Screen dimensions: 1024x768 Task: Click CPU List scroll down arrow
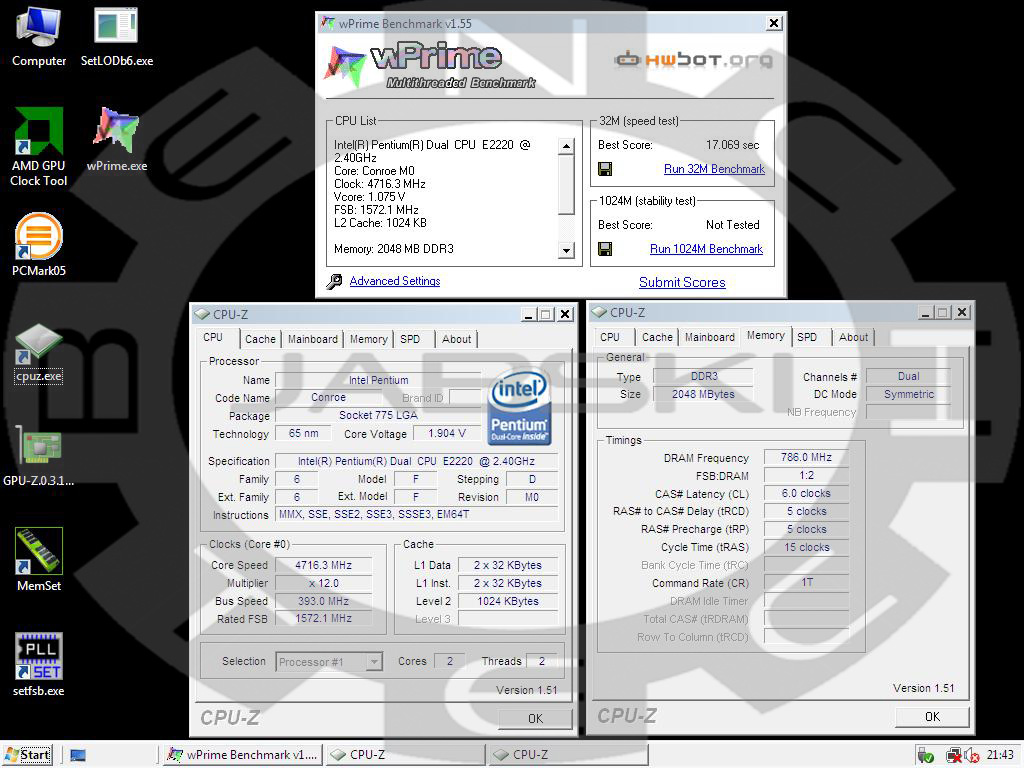[x=566, y=250]
